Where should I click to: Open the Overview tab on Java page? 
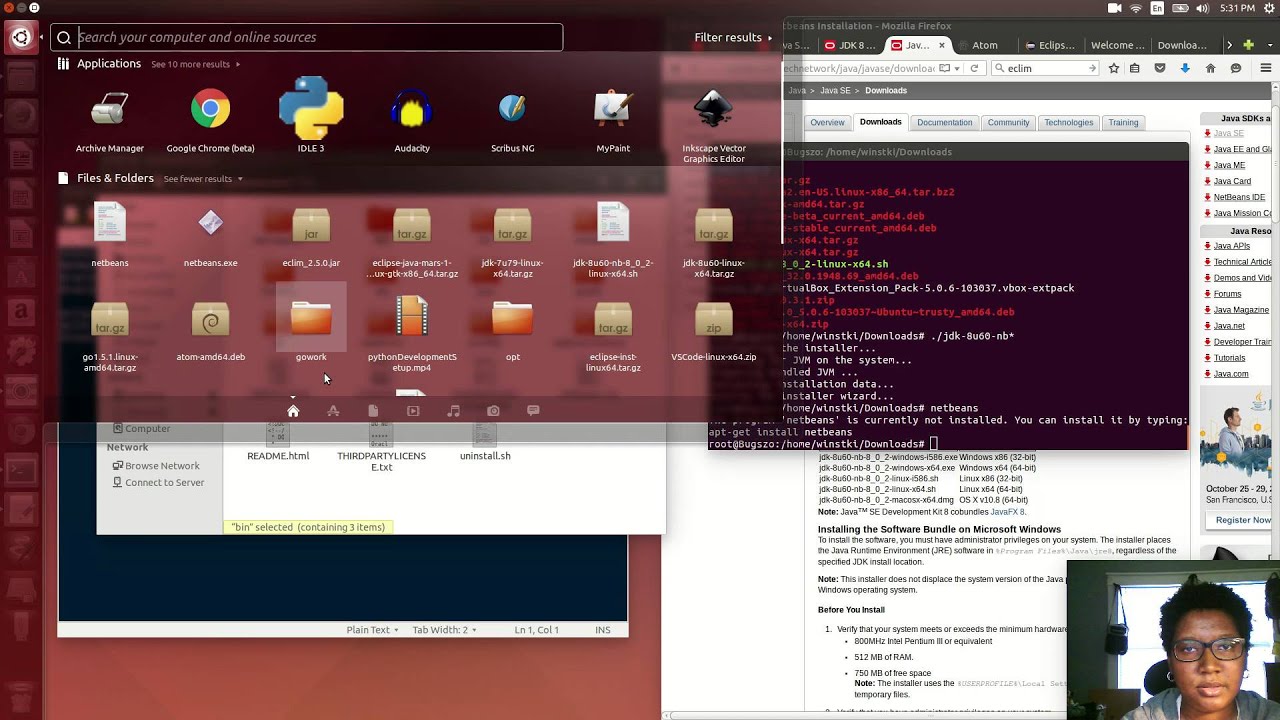click(x=827, y=122)
